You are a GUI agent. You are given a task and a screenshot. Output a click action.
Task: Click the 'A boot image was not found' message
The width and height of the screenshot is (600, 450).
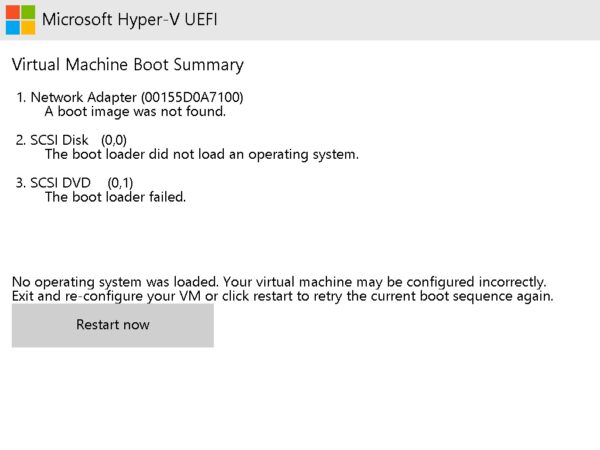point(135,112)
